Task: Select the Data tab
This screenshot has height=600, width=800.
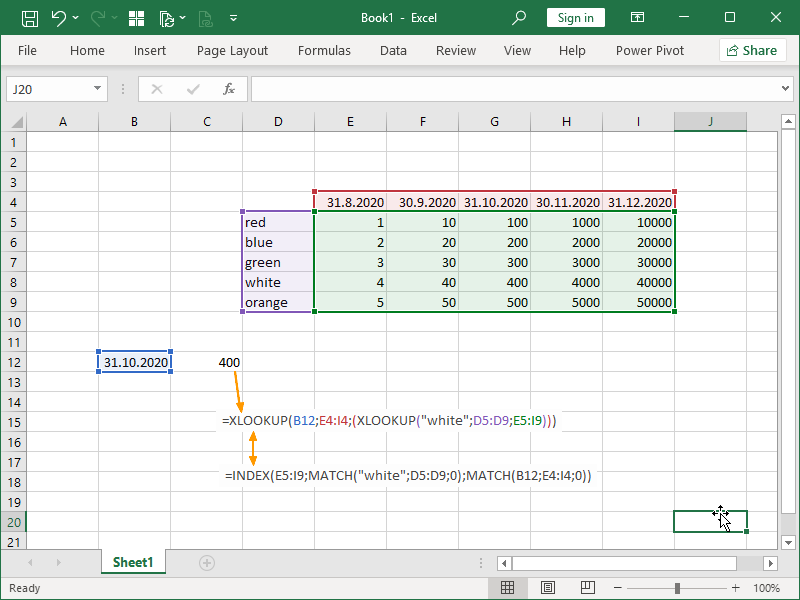Action: [393, 51]
